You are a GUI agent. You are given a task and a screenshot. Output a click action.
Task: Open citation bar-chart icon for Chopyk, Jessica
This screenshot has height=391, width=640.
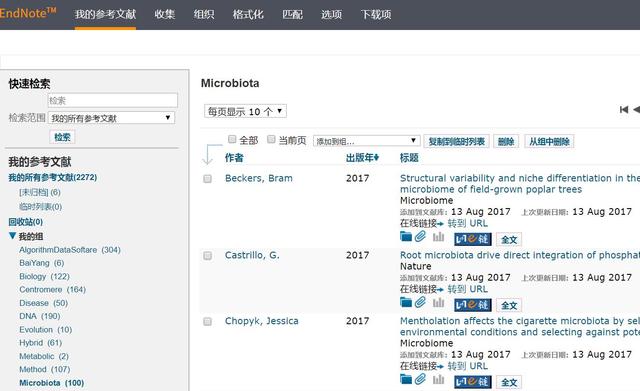pos(438,380)
